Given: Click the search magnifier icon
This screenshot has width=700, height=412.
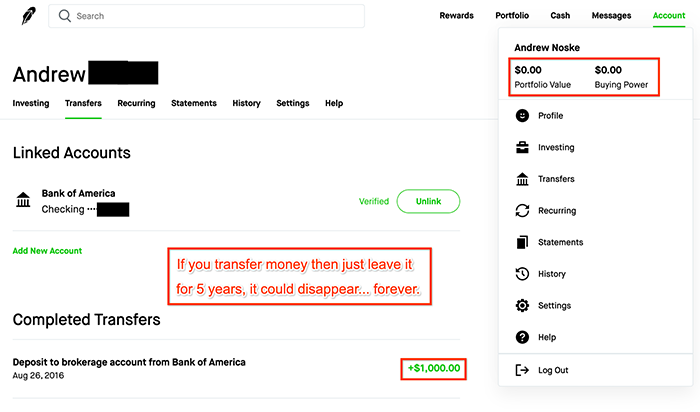Looking at the screenshot, I should (x=64, y=16).
